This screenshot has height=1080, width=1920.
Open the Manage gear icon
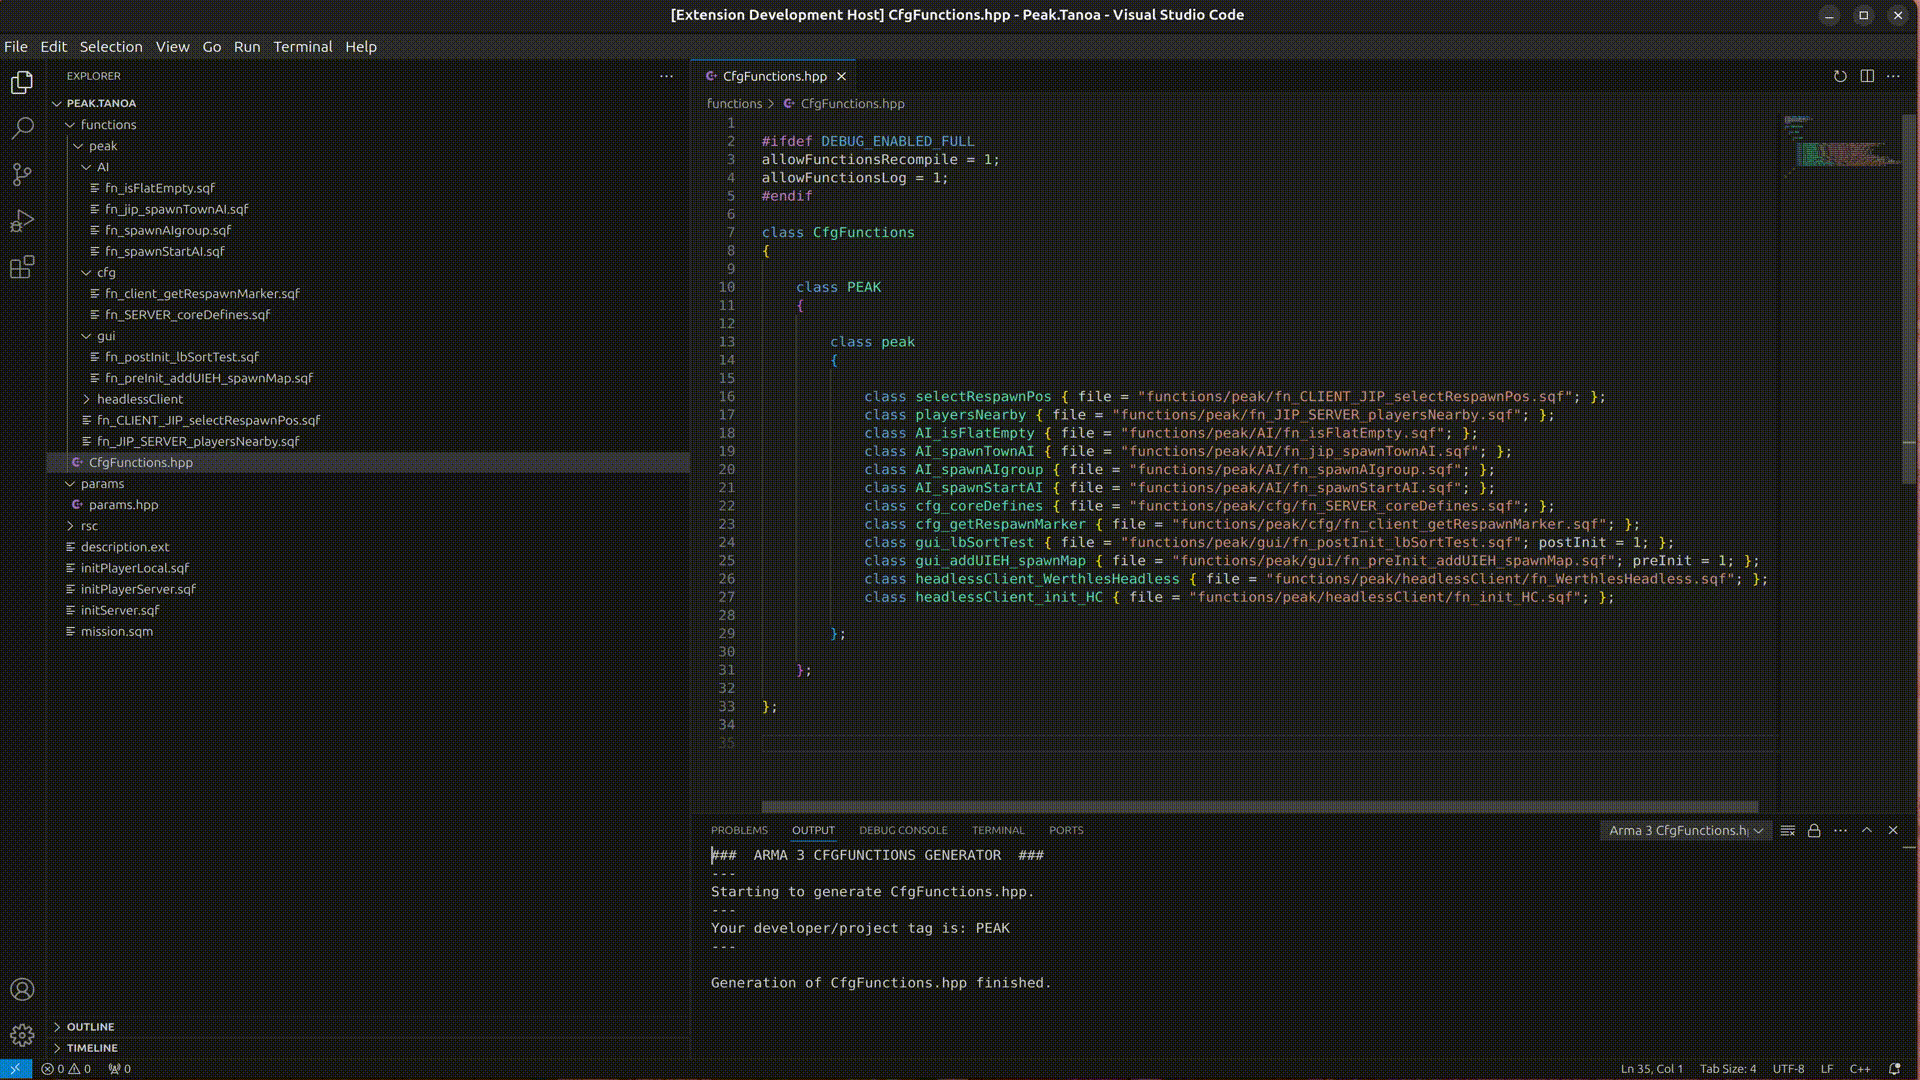(x=22, y=1035)
